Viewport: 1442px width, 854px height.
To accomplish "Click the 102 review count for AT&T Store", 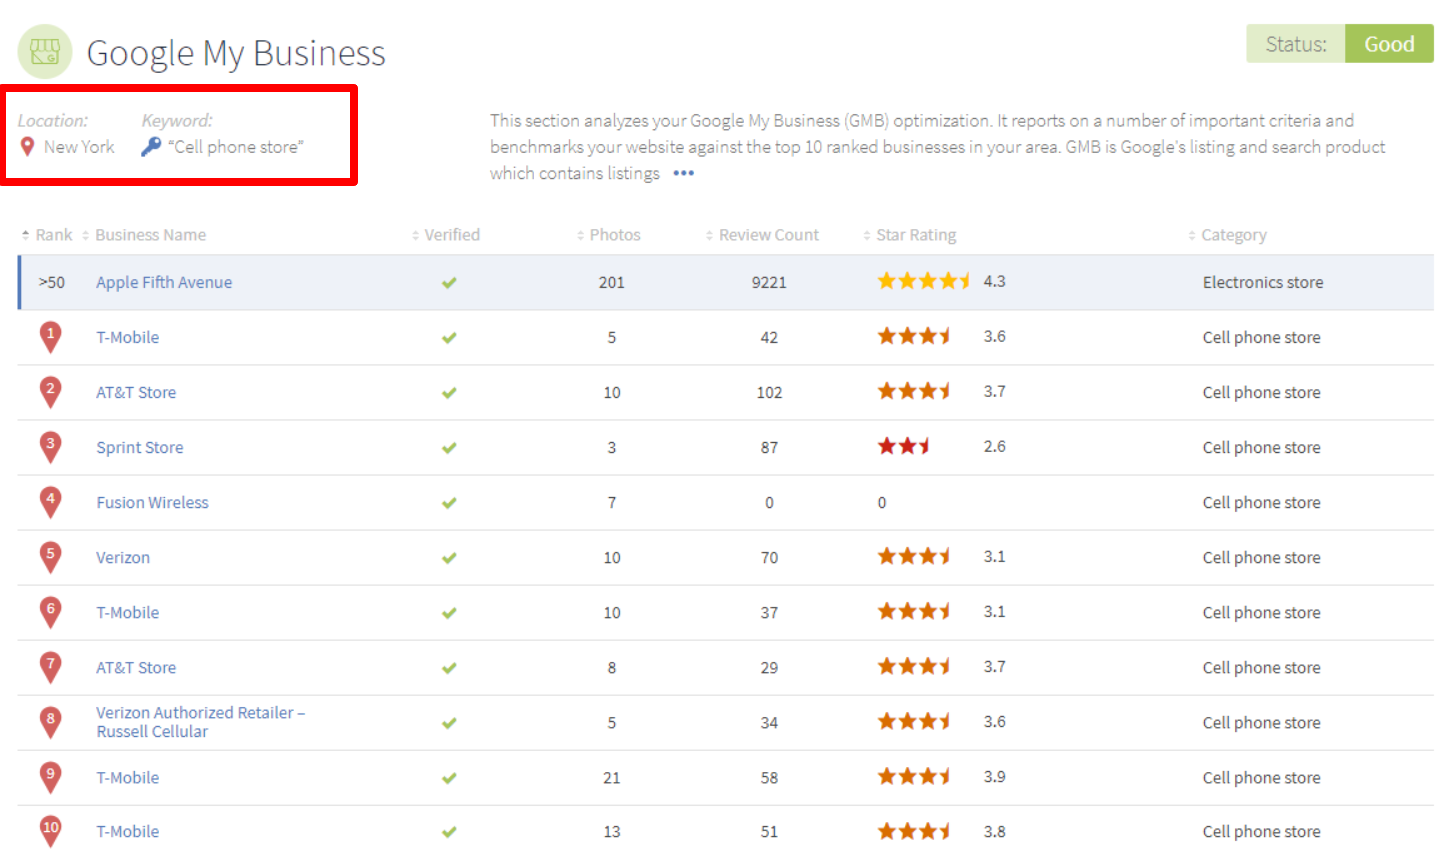I will coord(769,392).
